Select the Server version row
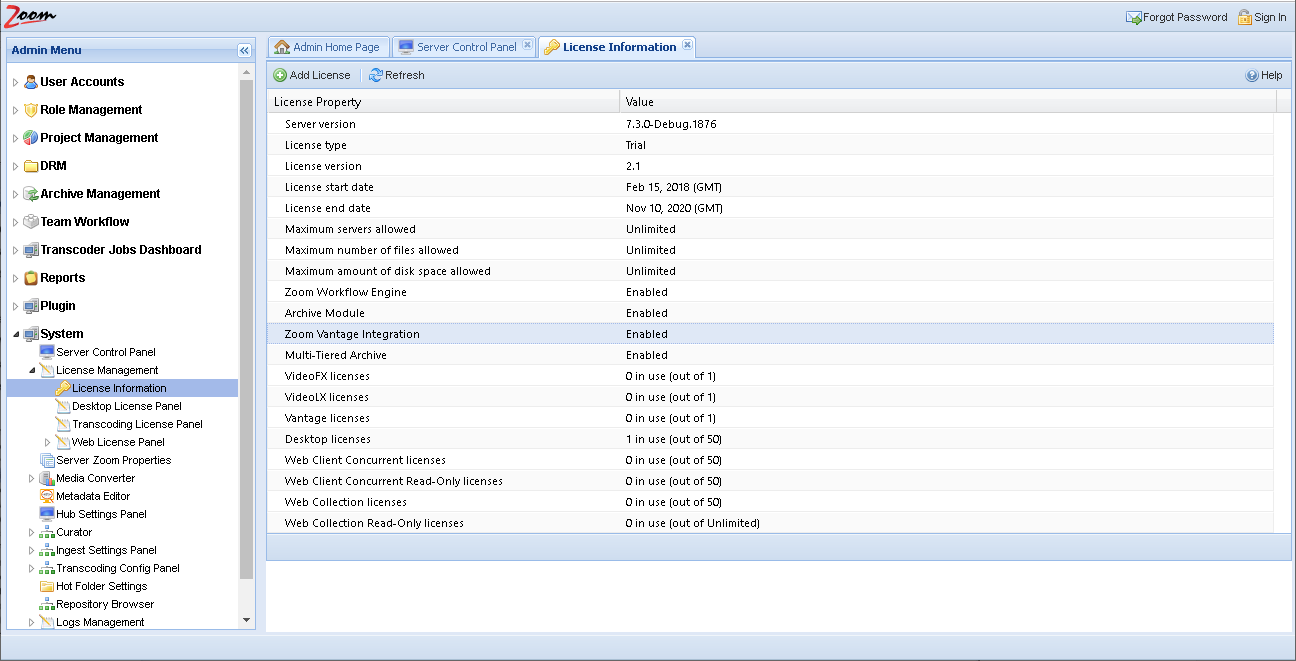Image resolution: width=1296 pixels, height=661 pixels. click(x=770, y=124)
